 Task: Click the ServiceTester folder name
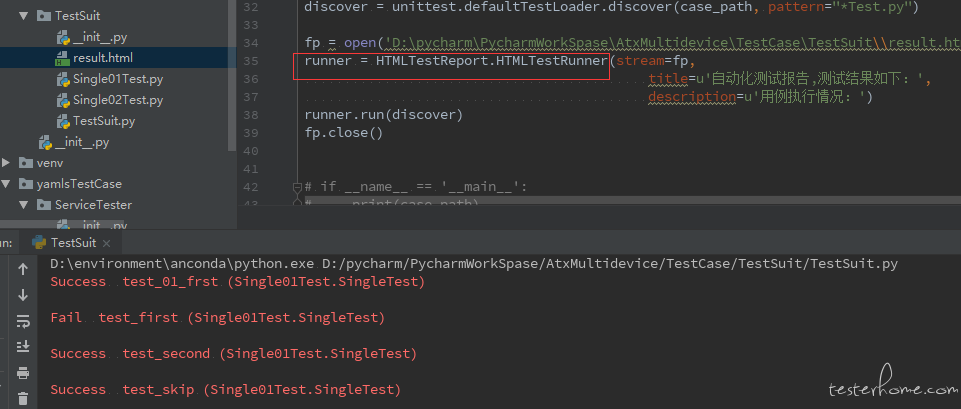click(x=93, y=205)
